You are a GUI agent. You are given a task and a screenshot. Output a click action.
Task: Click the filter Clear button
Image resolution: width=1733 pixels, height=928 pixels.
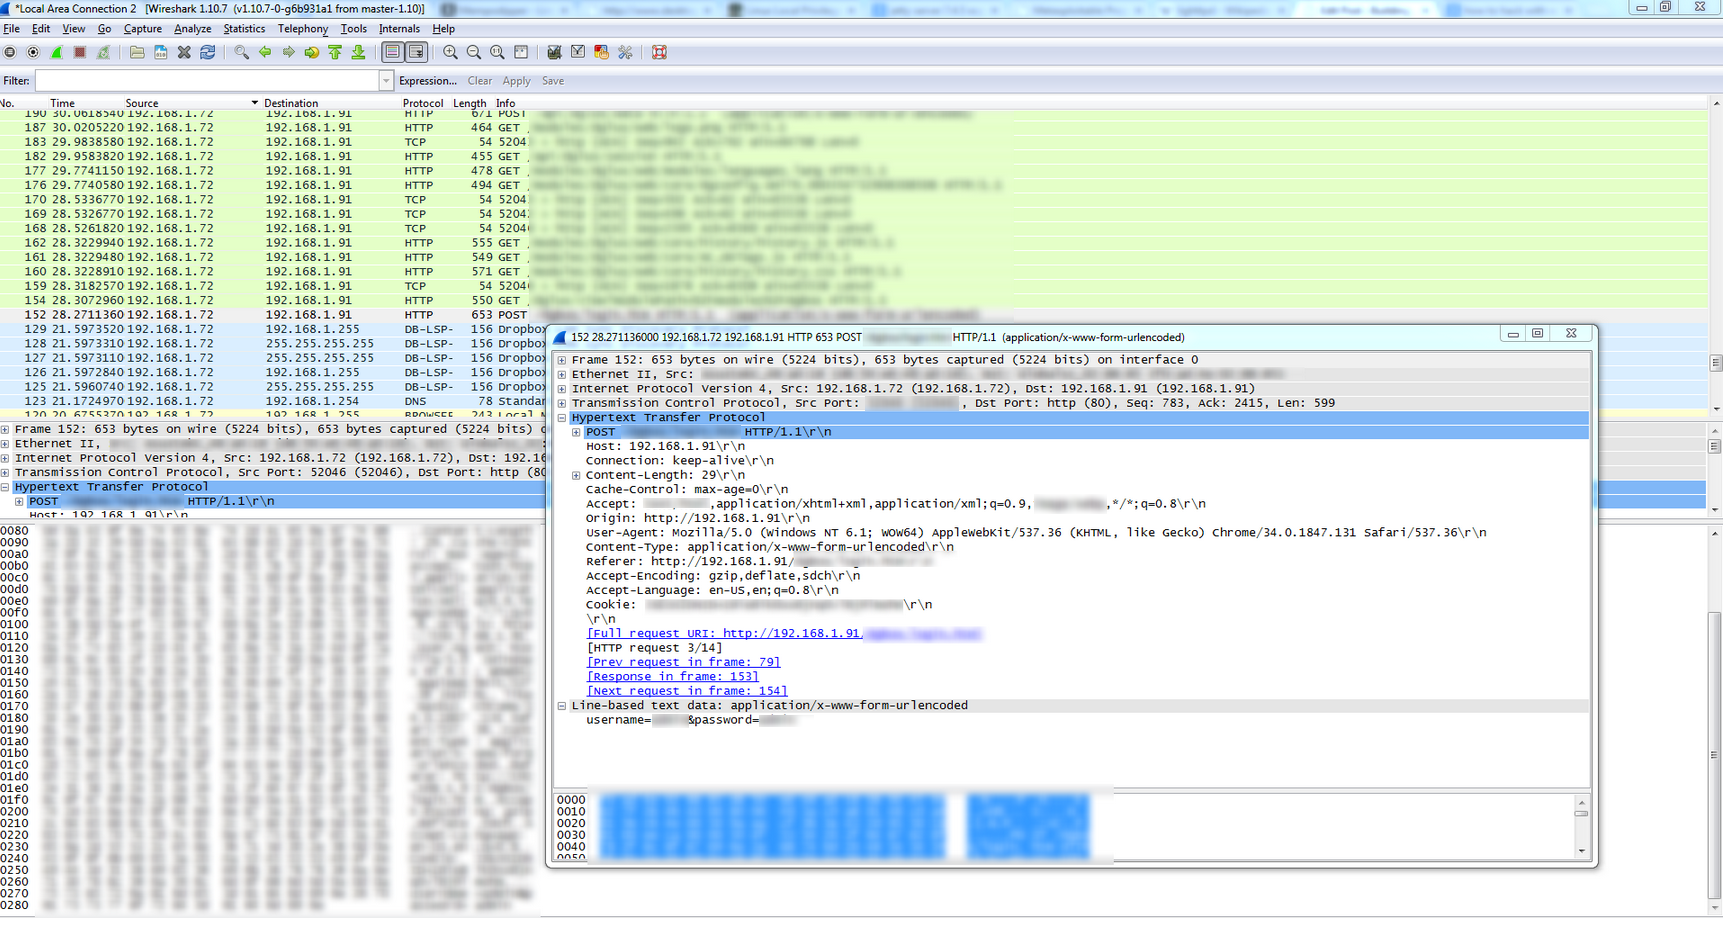[x=479, y=81]
